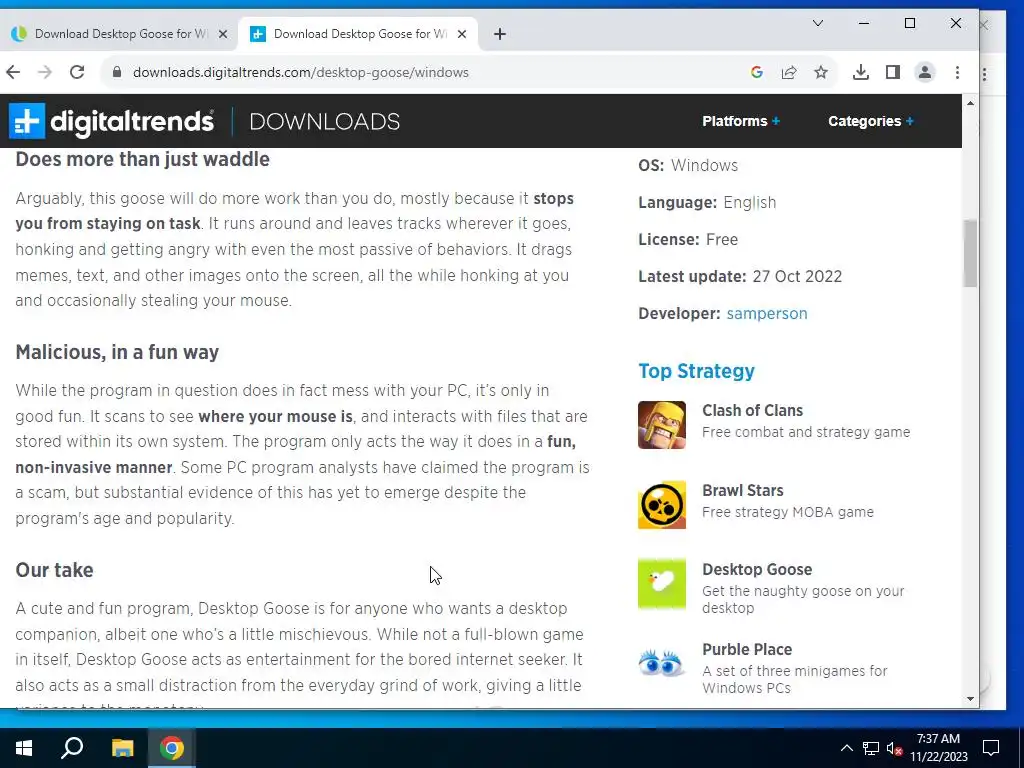This screenshot has width=1024, height=768.
Task: Close the active Digital Trends tab
Action: coord(462,34)
